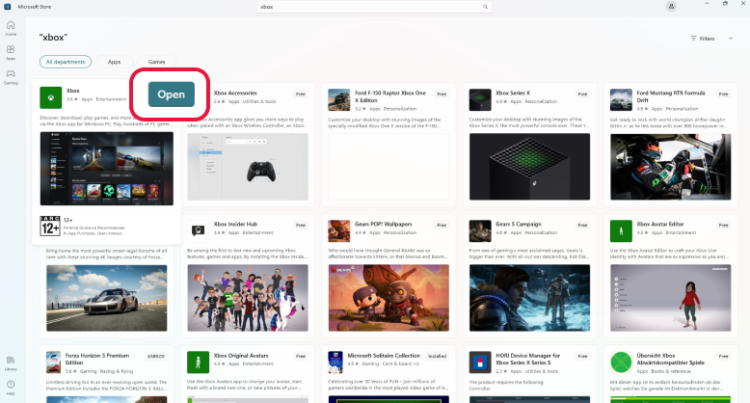Select the Games filter tab
750x403 pixels.
[x=156, y=62]
